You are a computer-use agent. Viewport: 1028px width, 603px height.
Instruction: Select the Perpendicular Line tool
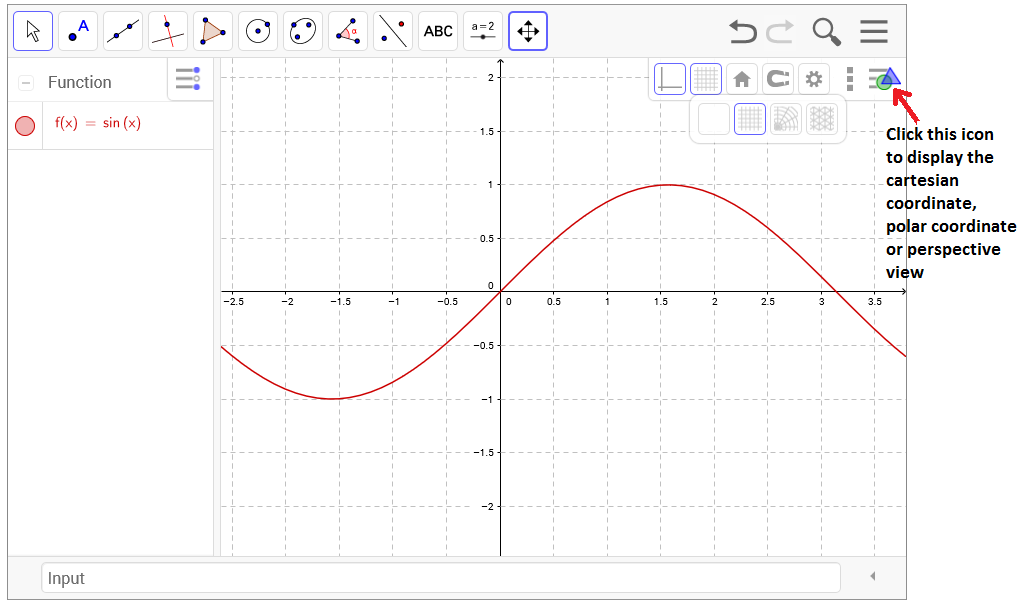click(168, 32)
